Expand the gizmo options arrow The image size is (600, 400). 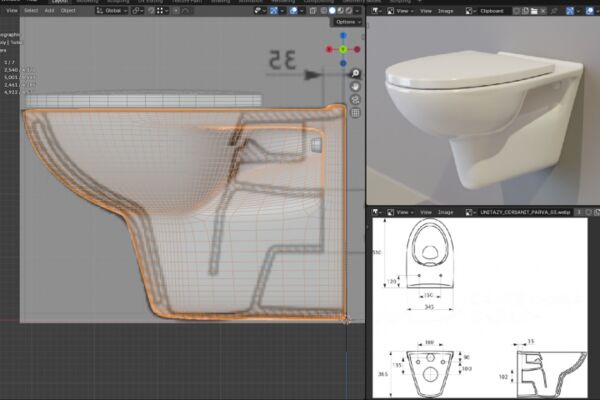pyautogui.click(x=282, y=11)
